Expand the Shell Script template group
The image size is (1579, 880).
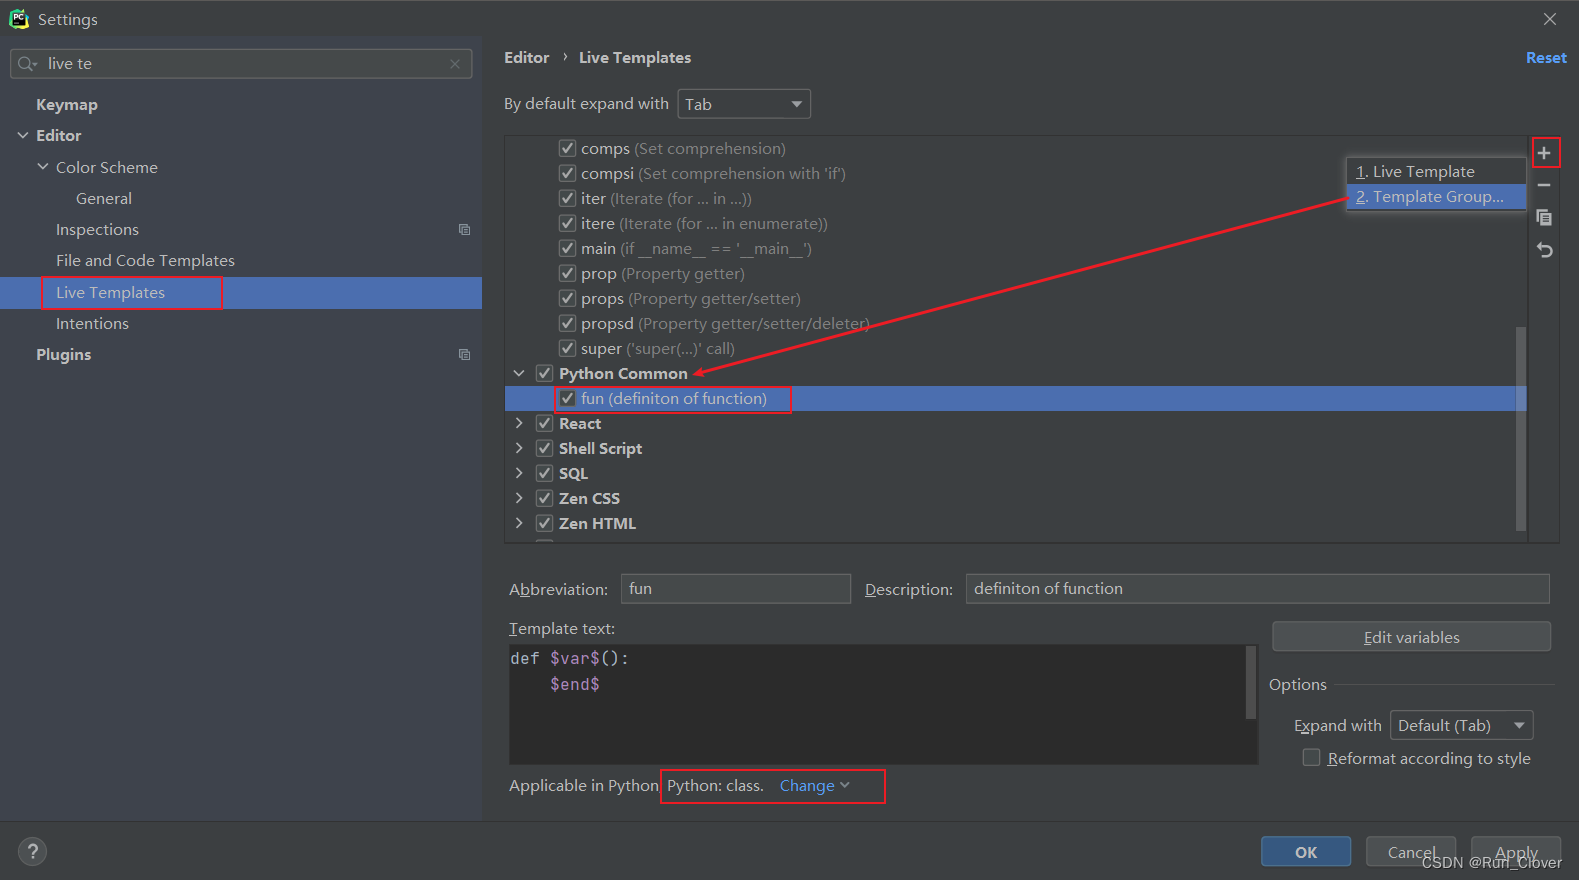coord(519,448)
